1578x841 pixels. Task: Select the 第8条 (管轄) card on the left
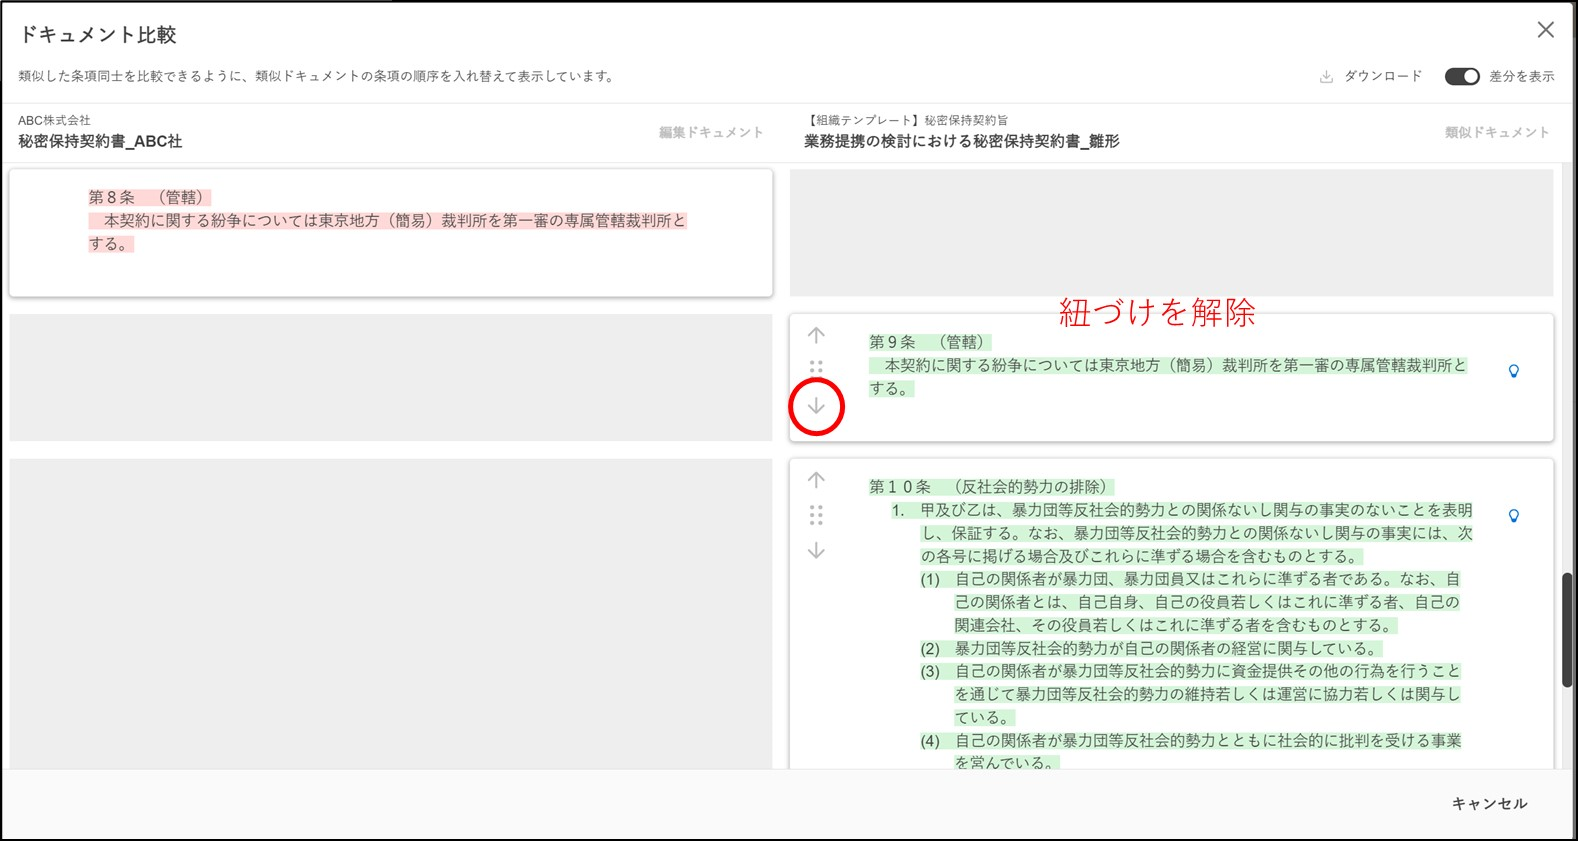(390, 232)
